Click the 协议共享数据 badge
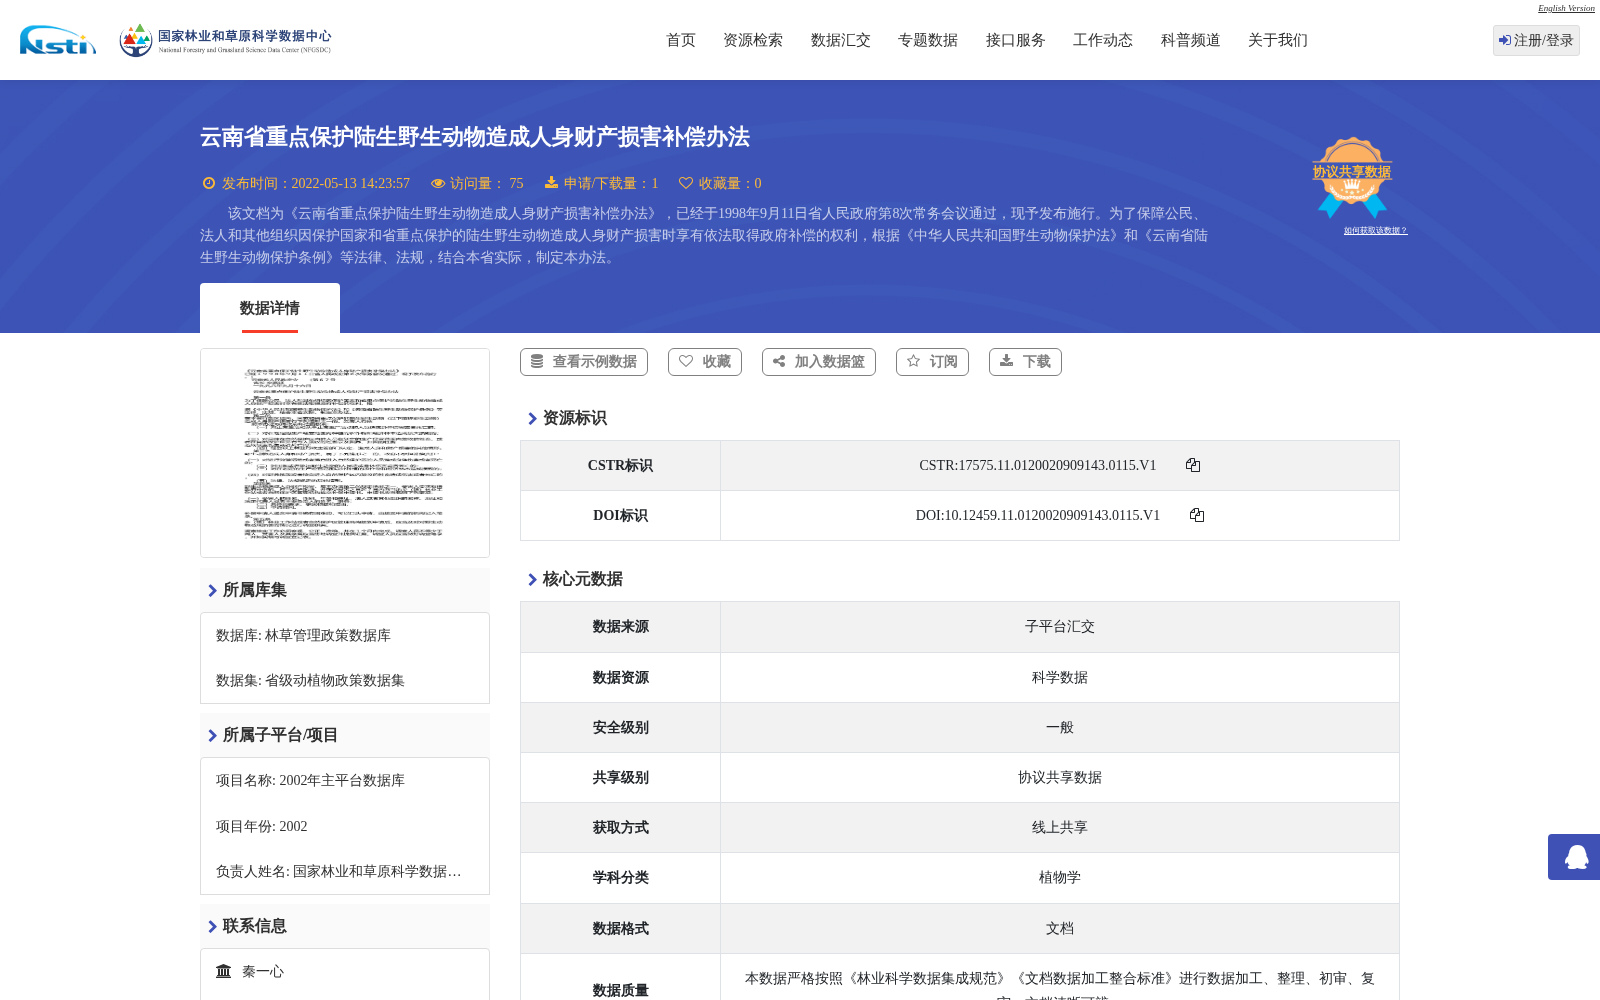 point(1352,177)
